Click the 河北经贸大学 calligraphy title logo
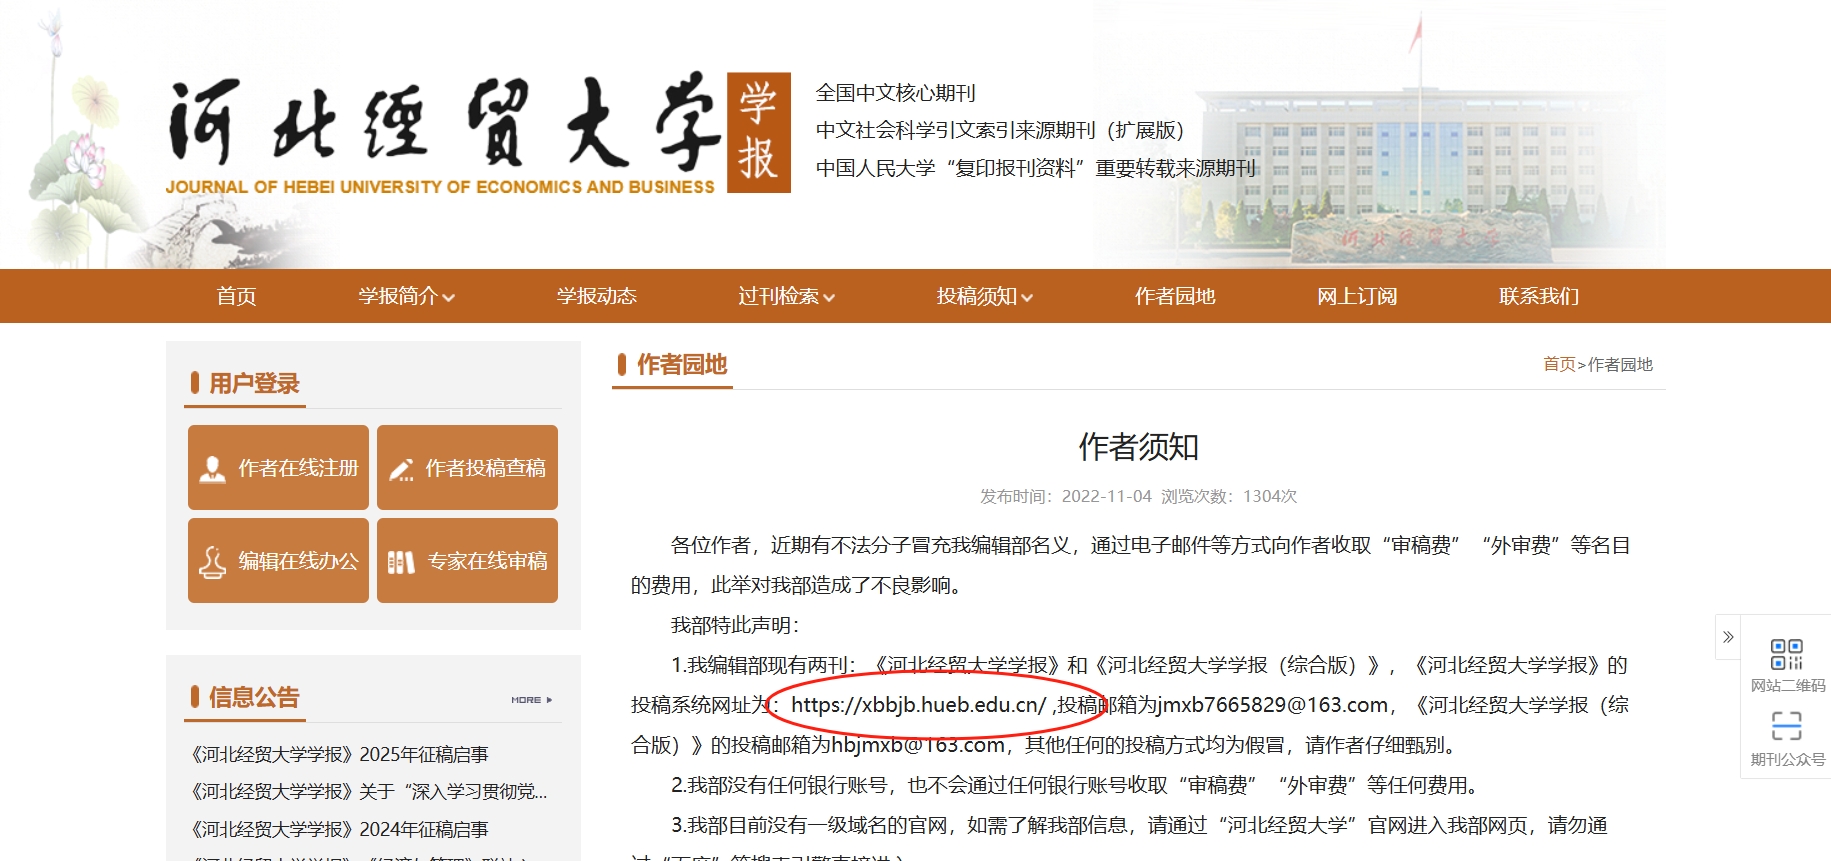 point(445,122)
